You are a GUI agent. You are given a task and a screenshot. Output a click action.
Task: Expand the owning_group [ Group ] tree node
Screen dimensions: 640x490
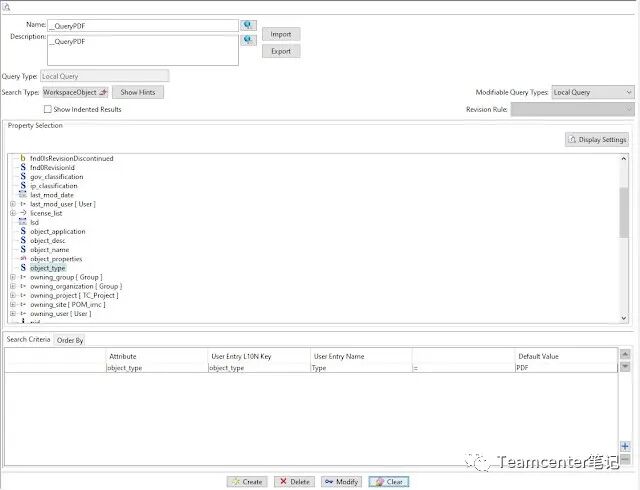click(13, 277)
